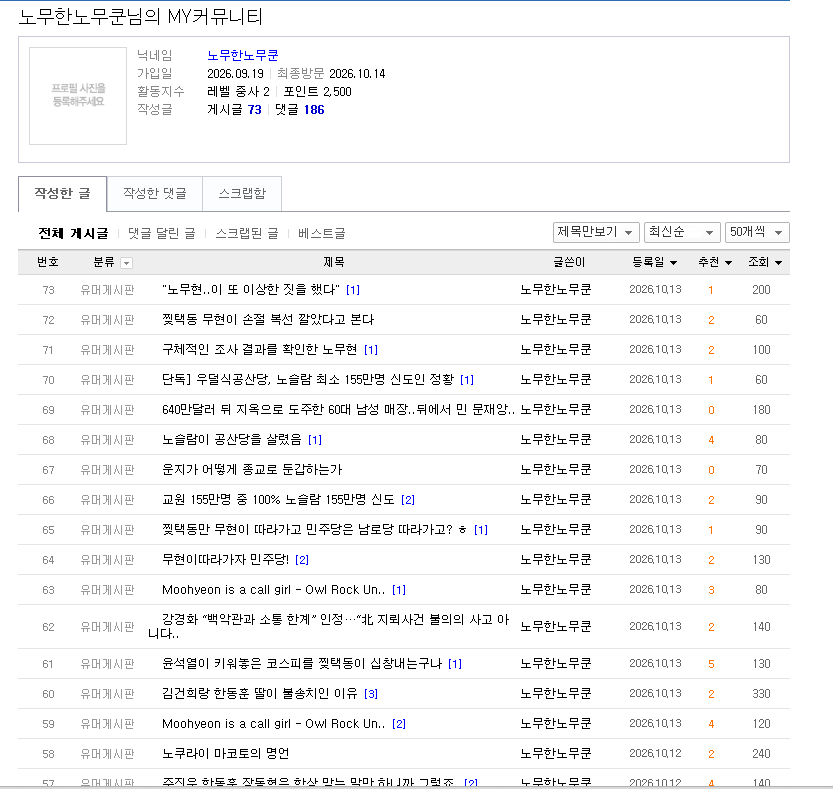Image resolution: width=833 pixels, height=789 pixels.
Task: Open the 50개씩 per-page dropdown
Action: (x=756, y=232)
